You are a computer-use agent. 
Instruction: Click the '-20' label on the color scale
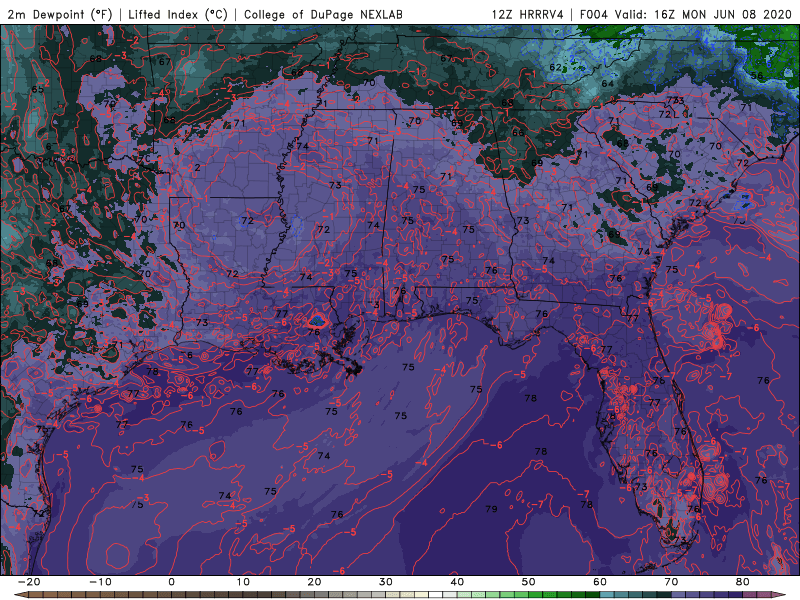point(29,582)
